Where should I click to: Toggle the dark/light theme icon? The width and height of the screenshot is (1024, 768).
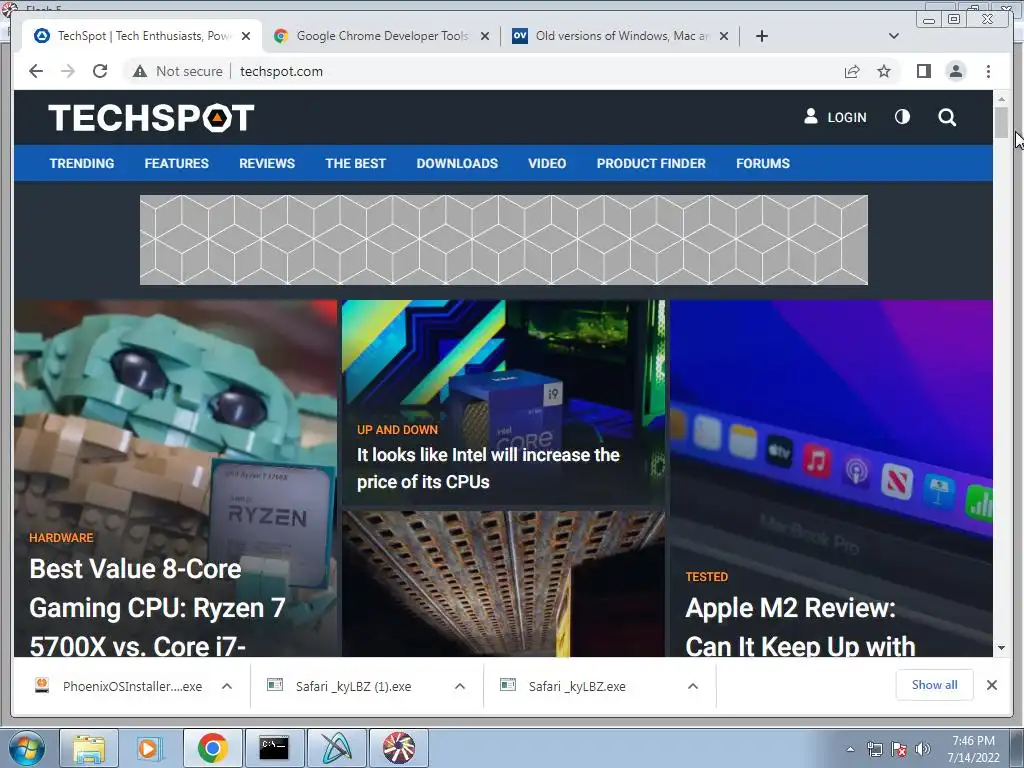tap(902, 117)
